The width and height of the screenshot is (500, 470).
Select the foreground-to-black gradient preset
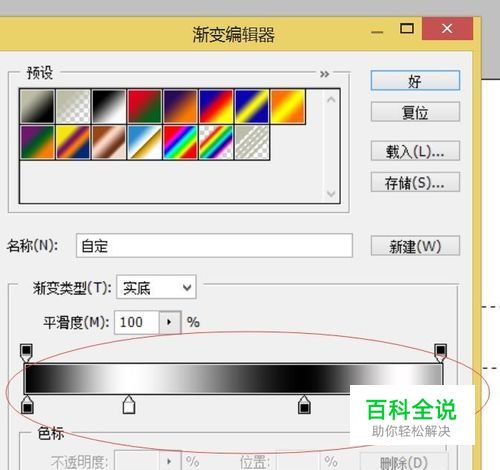tap(37, 107)
